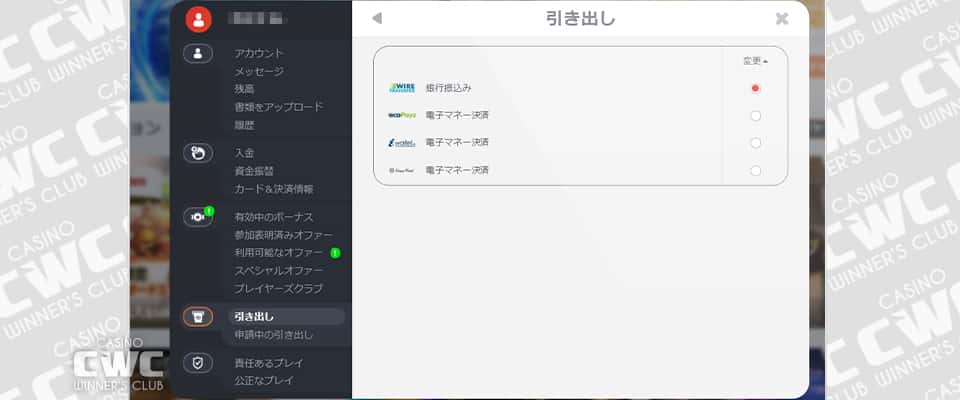Go to スペシャルオファー in the sidebar

279,270
